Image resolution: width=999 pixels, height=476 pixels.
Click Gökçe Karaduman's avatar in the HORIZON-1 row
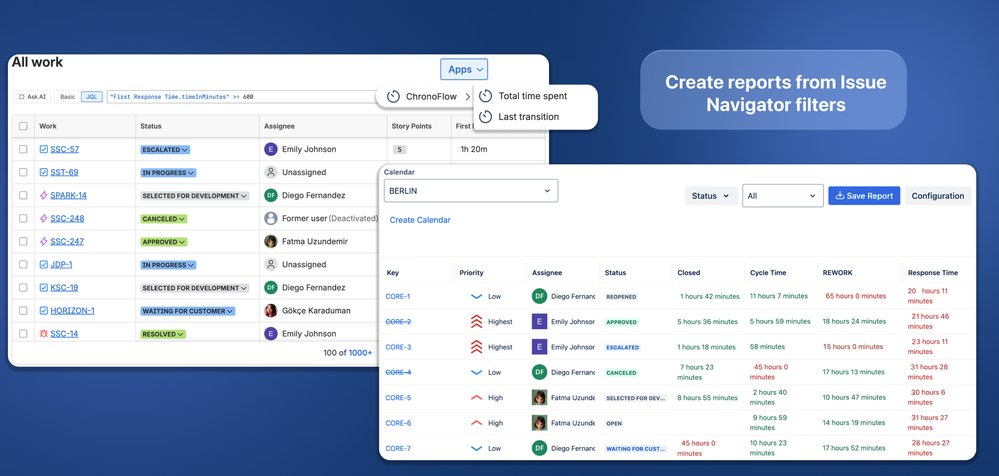click(271, 311)
